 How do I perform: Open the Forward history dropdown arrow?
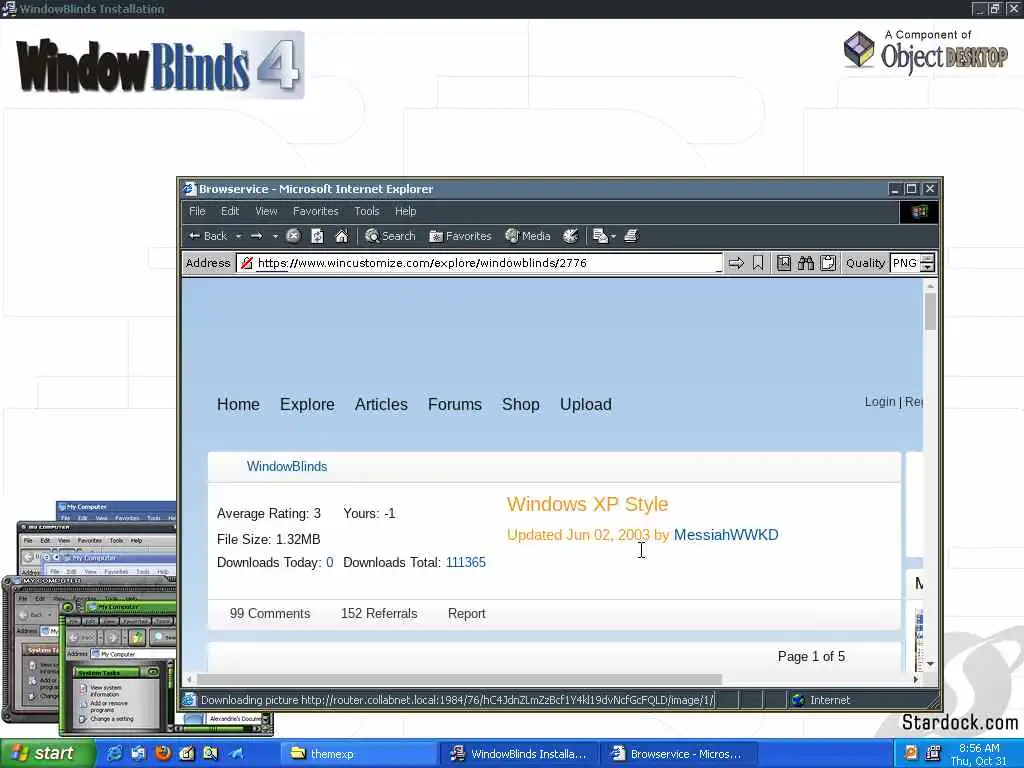(x=275, y=236)
